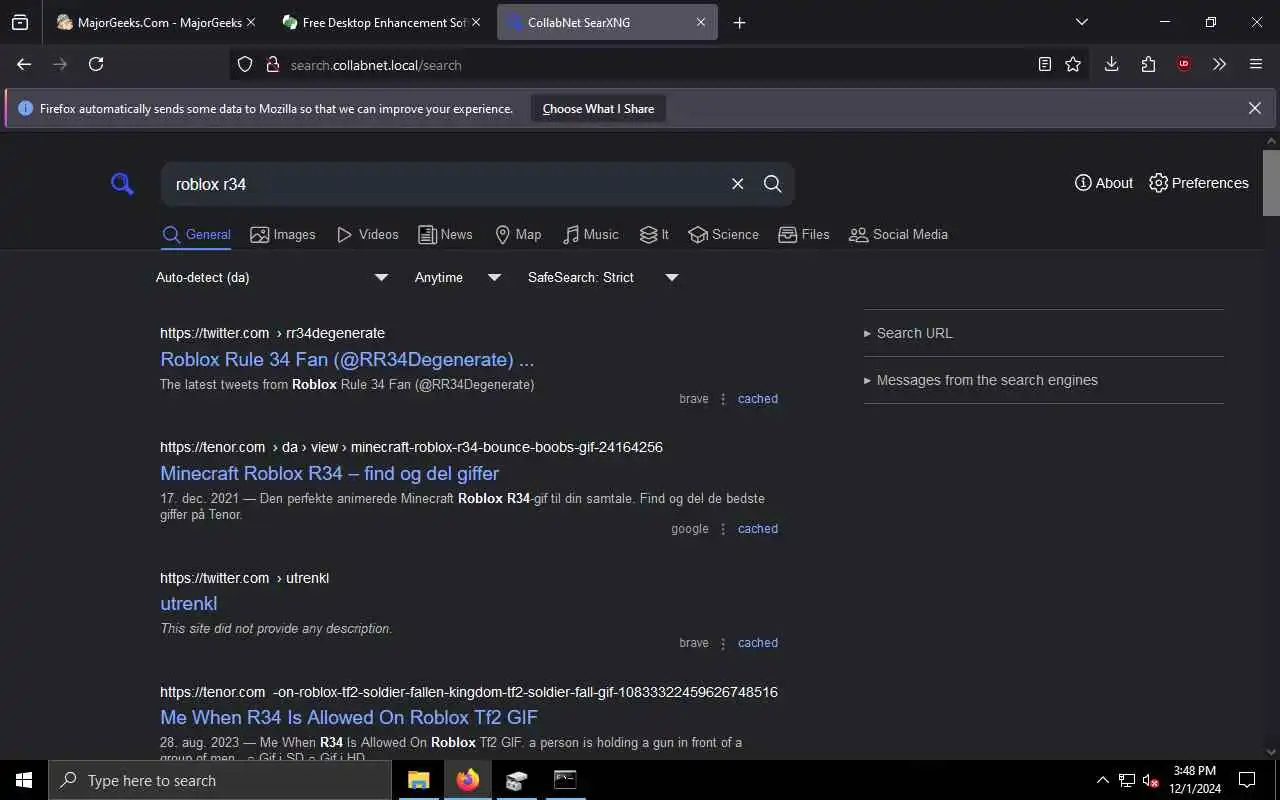Click the Firefox taskbar icon
This screenshot has height=800, width=1280.
pos(468,780)
